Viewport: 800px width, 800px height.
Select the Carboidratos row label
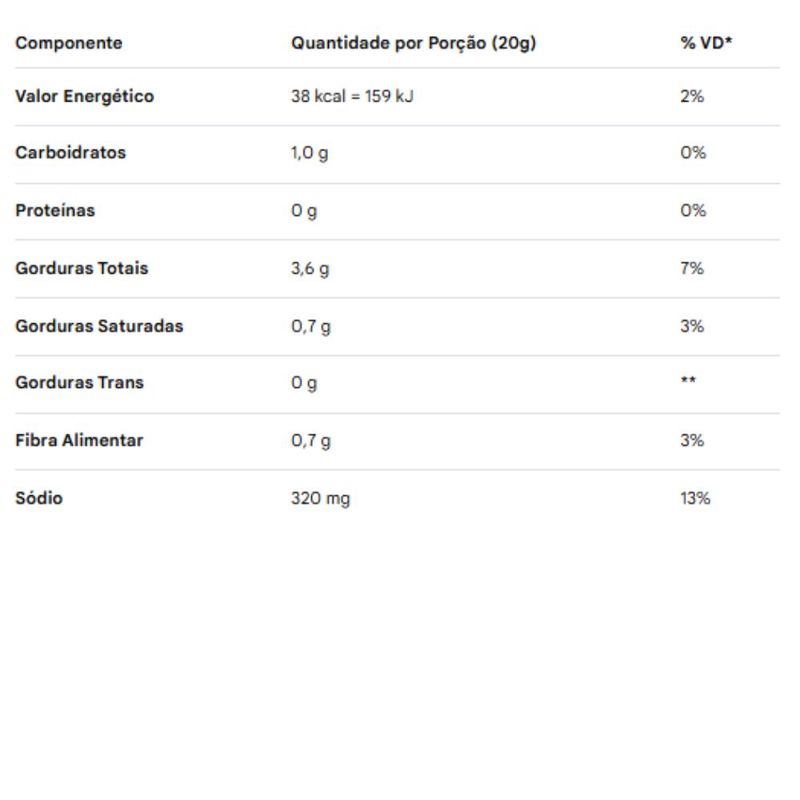coord(70,153)
